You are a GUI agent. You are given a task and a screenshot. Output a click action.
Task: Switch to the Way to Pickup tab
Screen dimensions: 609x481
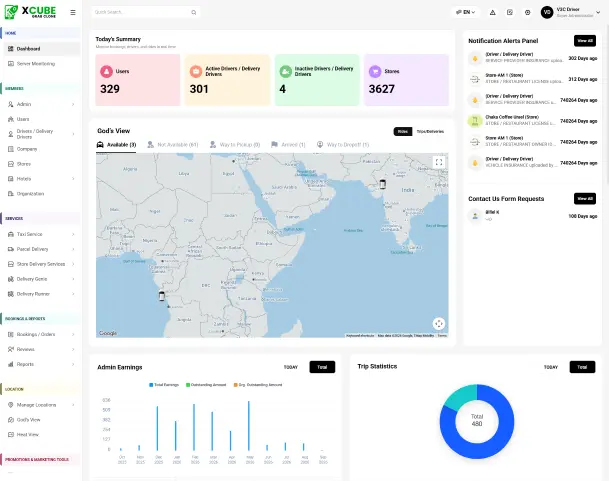click(x=235, y=145)
